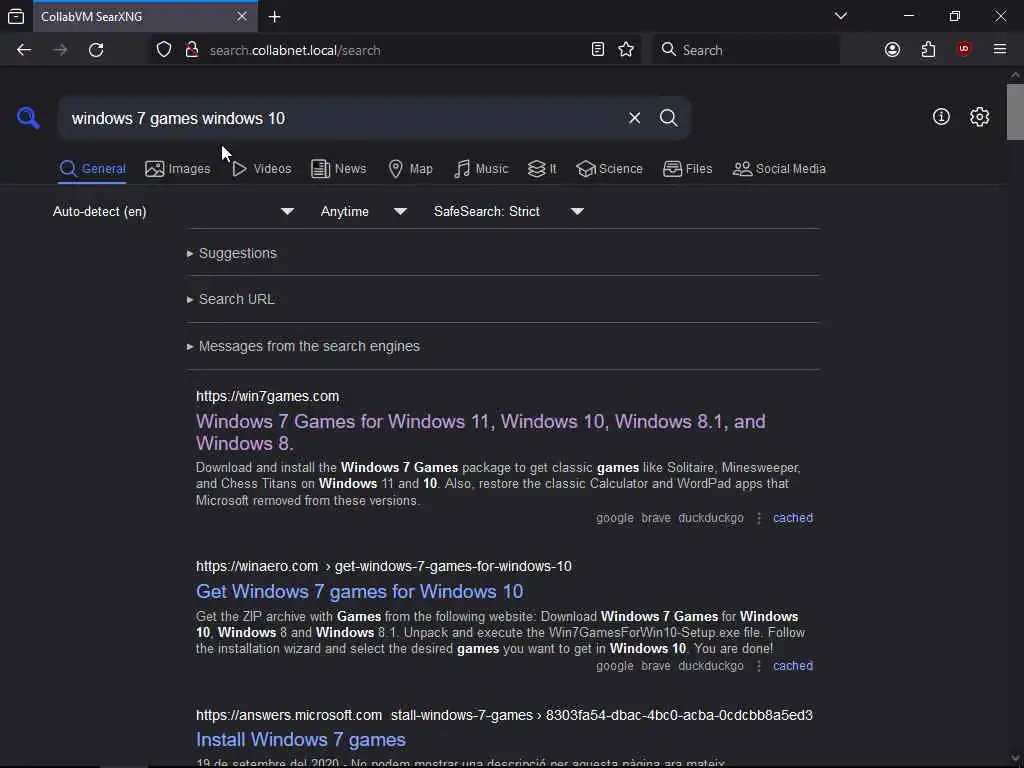Switch to the Science category
This screenshot has height=768, width=1024.
click(x=609, y=168)
